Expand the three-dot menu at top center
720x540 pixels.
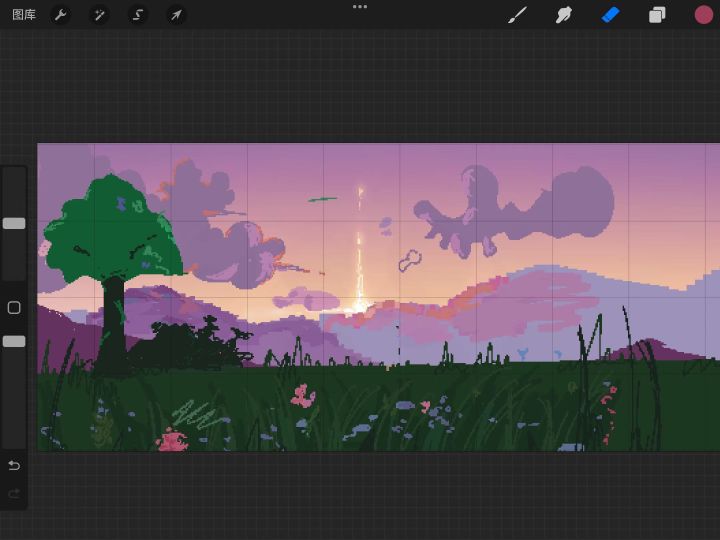point(360,7)
